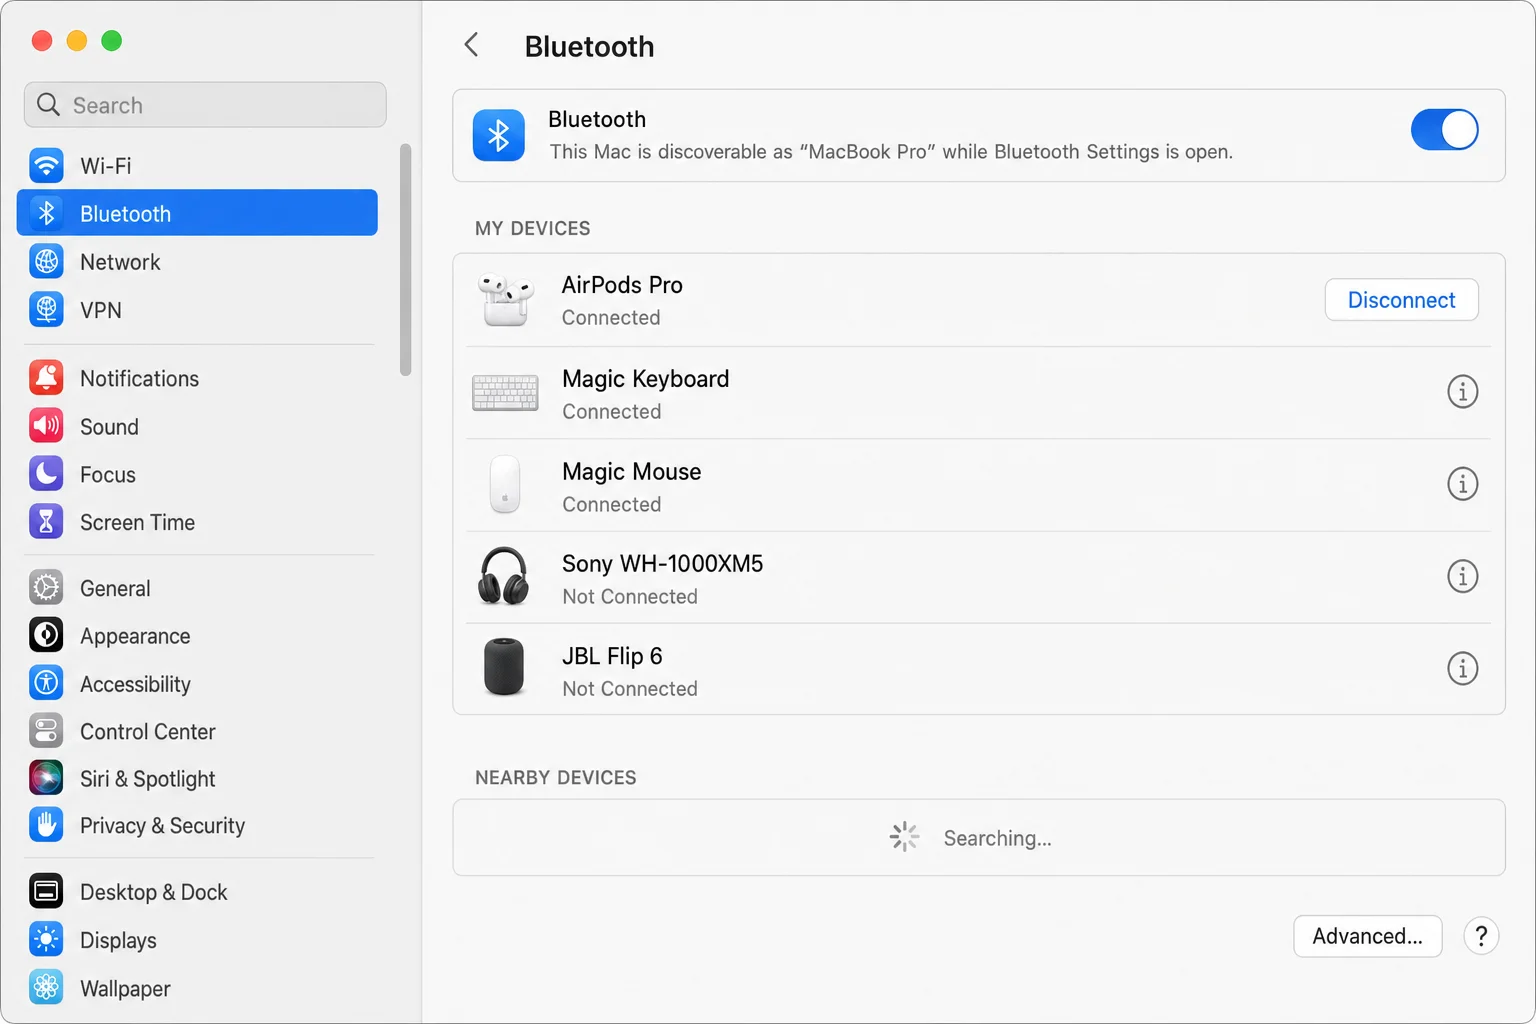The image size is (1536, 1024).
Task: Select the 'Magic Keyboard' device name
Action: [x=645, y=379]
